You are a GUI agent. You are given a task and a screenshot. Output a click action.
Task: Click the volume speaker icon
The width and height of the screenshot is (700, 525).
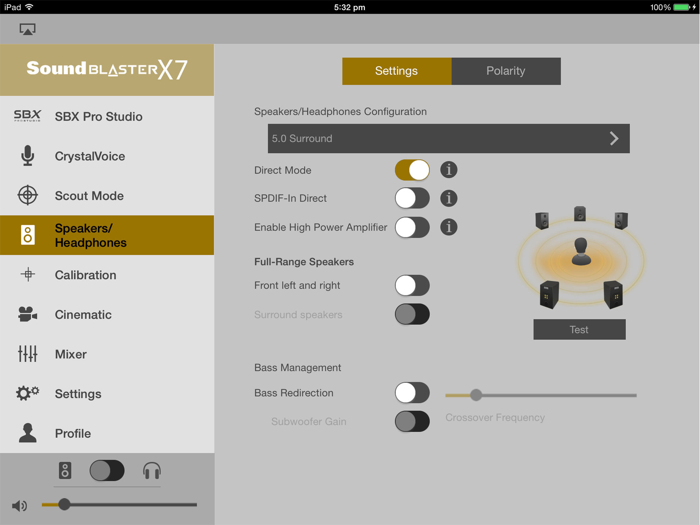pyautogui.click(x=20, y=505)
